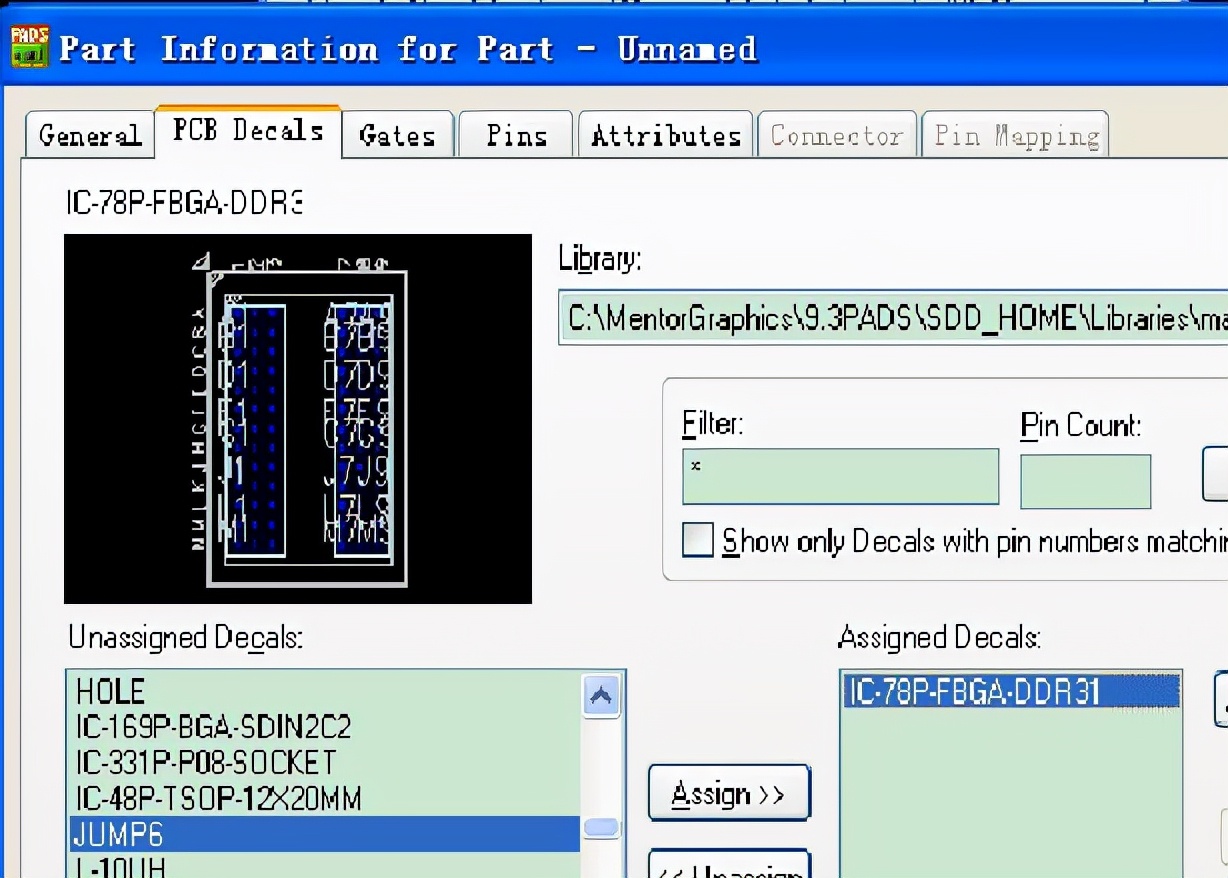Click the Unassigned Decals scrollbar thumb
The image size is (1228, 878).
point(601,828)
